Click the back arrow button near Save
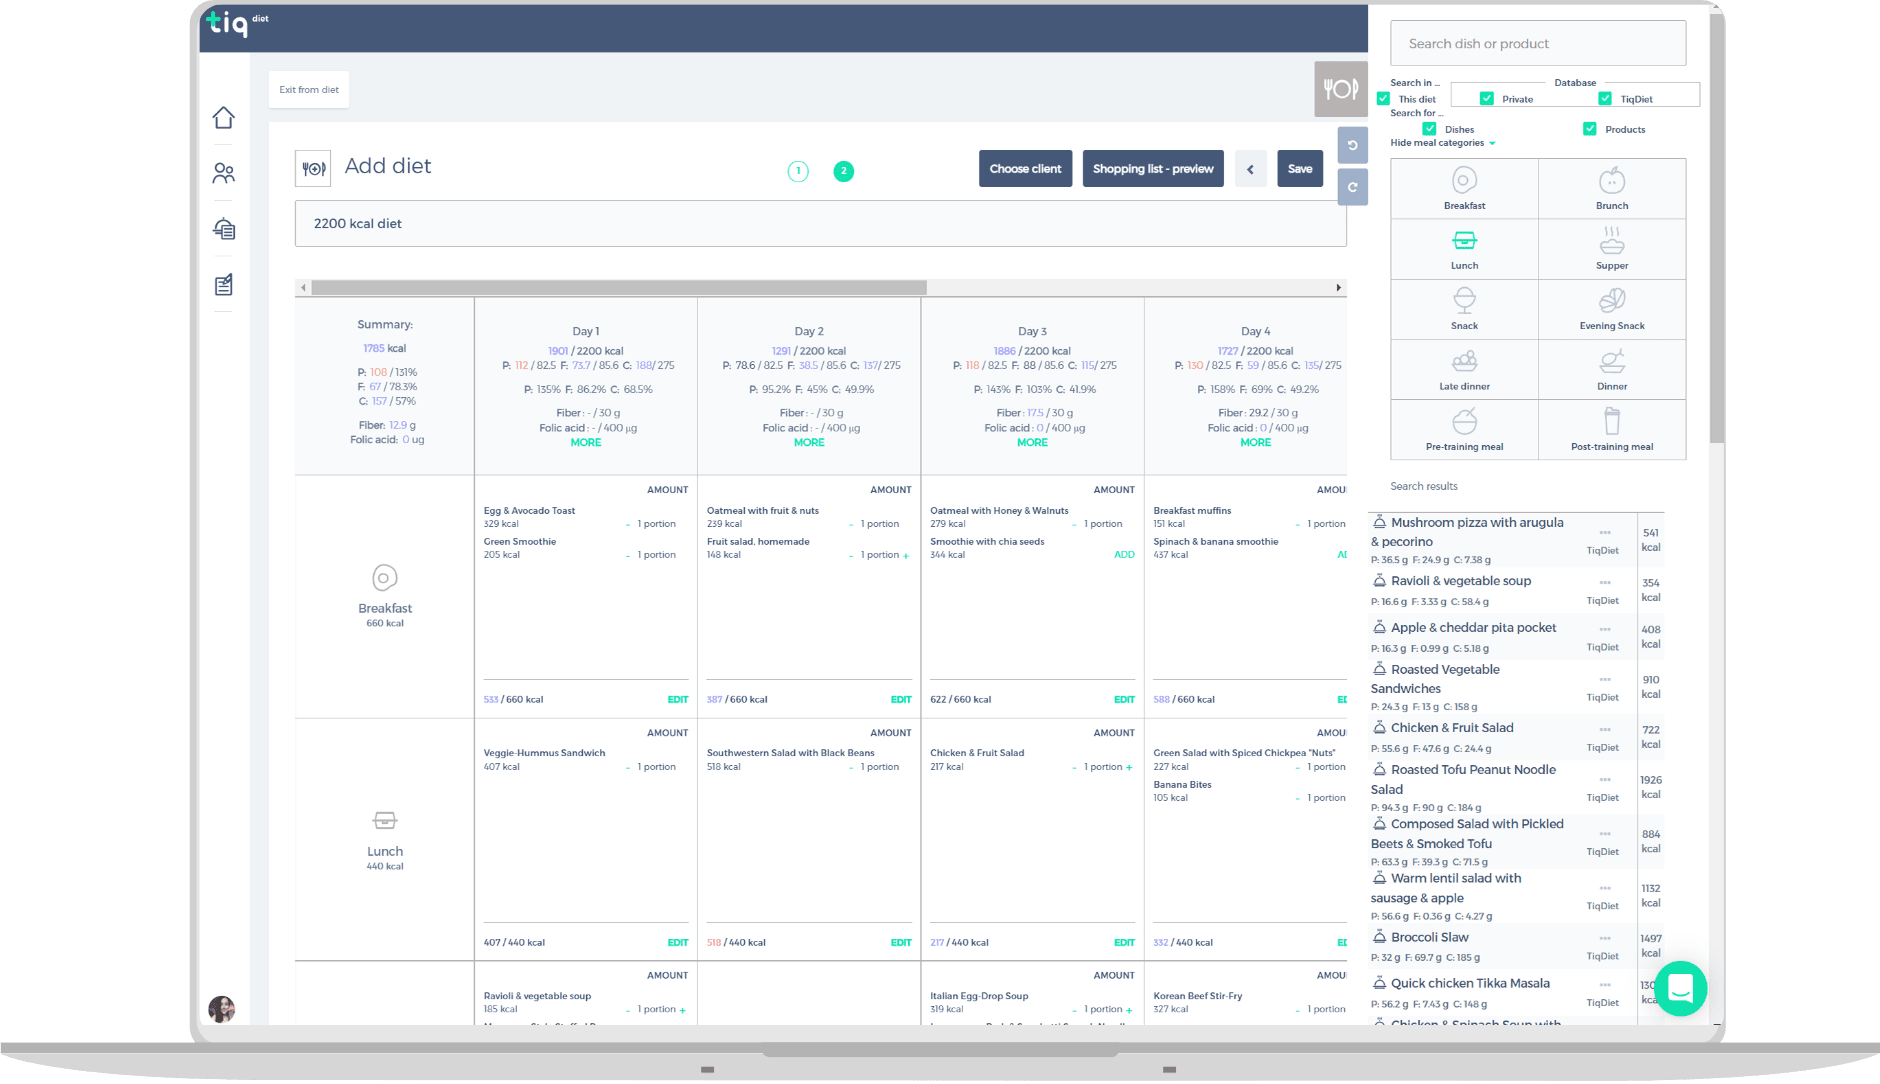This screenshot has width=1880, height=1084. (x=1250, y=169)
